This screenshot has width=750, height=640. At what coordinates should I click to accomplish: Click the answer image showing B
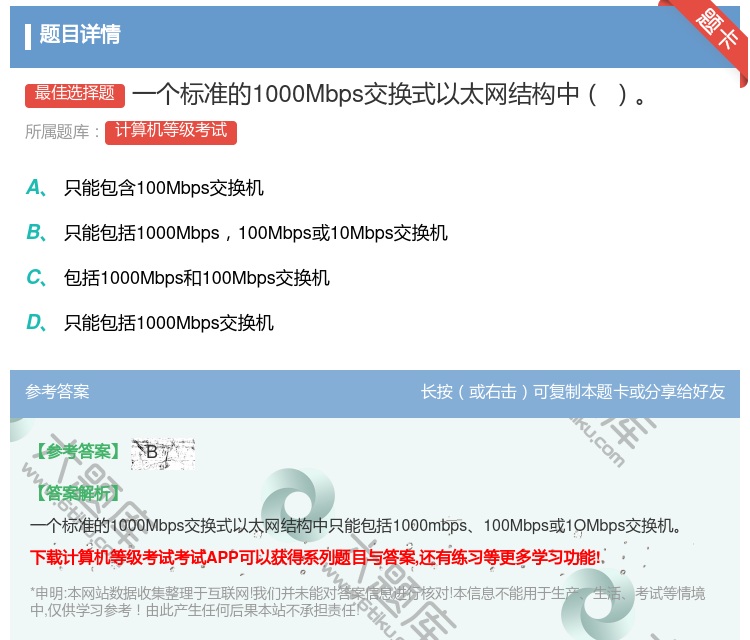(x=163, y=453)
